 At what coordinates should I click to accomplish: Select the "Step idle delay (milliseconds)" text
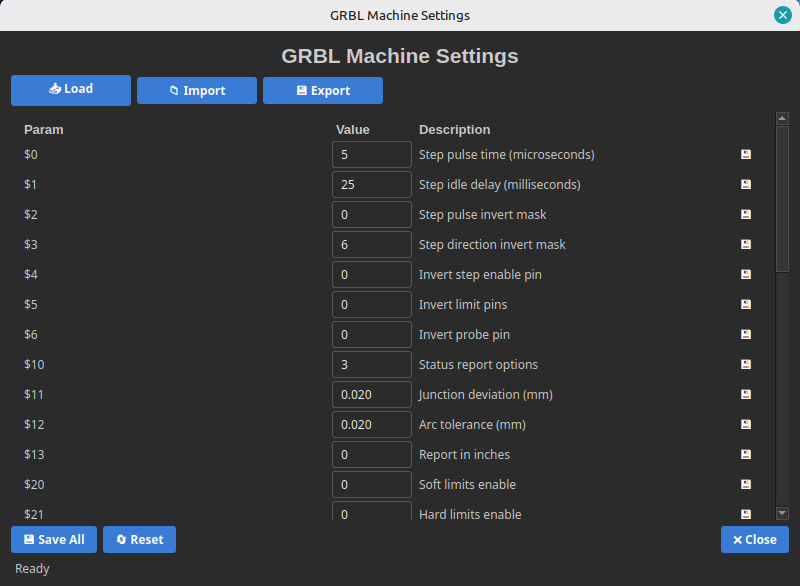(499, 185)
